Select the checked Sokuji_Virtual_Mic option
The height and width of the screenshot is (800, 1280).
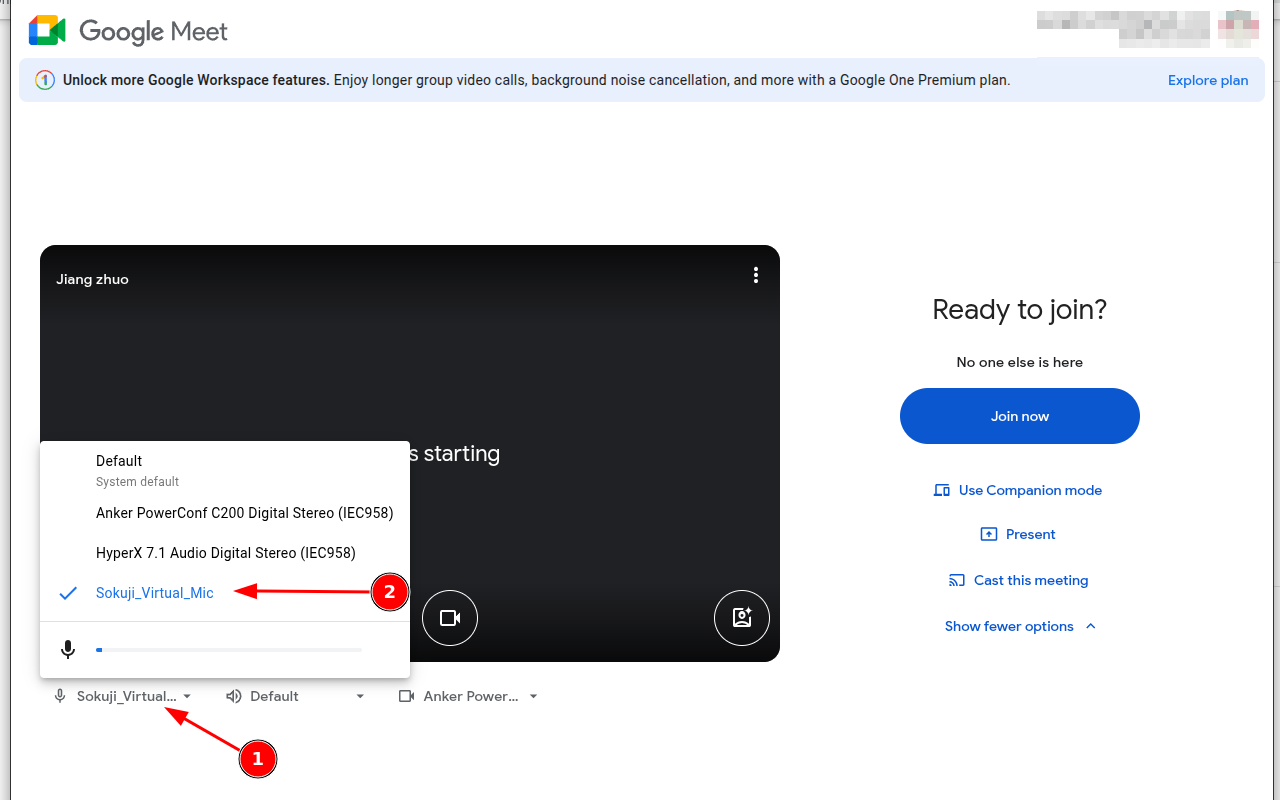(155, 593)
